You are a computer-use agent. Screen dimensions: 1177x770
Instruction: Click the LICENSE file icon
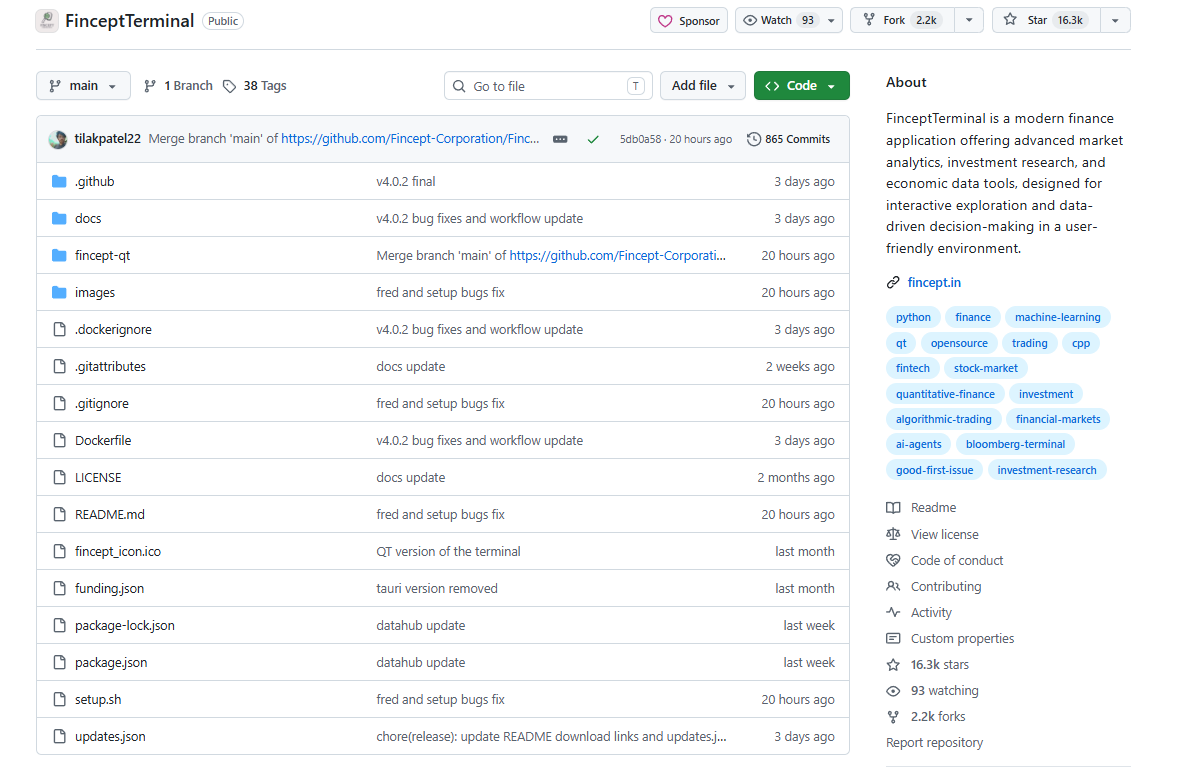pyautogui.click(x=59, y=477)
